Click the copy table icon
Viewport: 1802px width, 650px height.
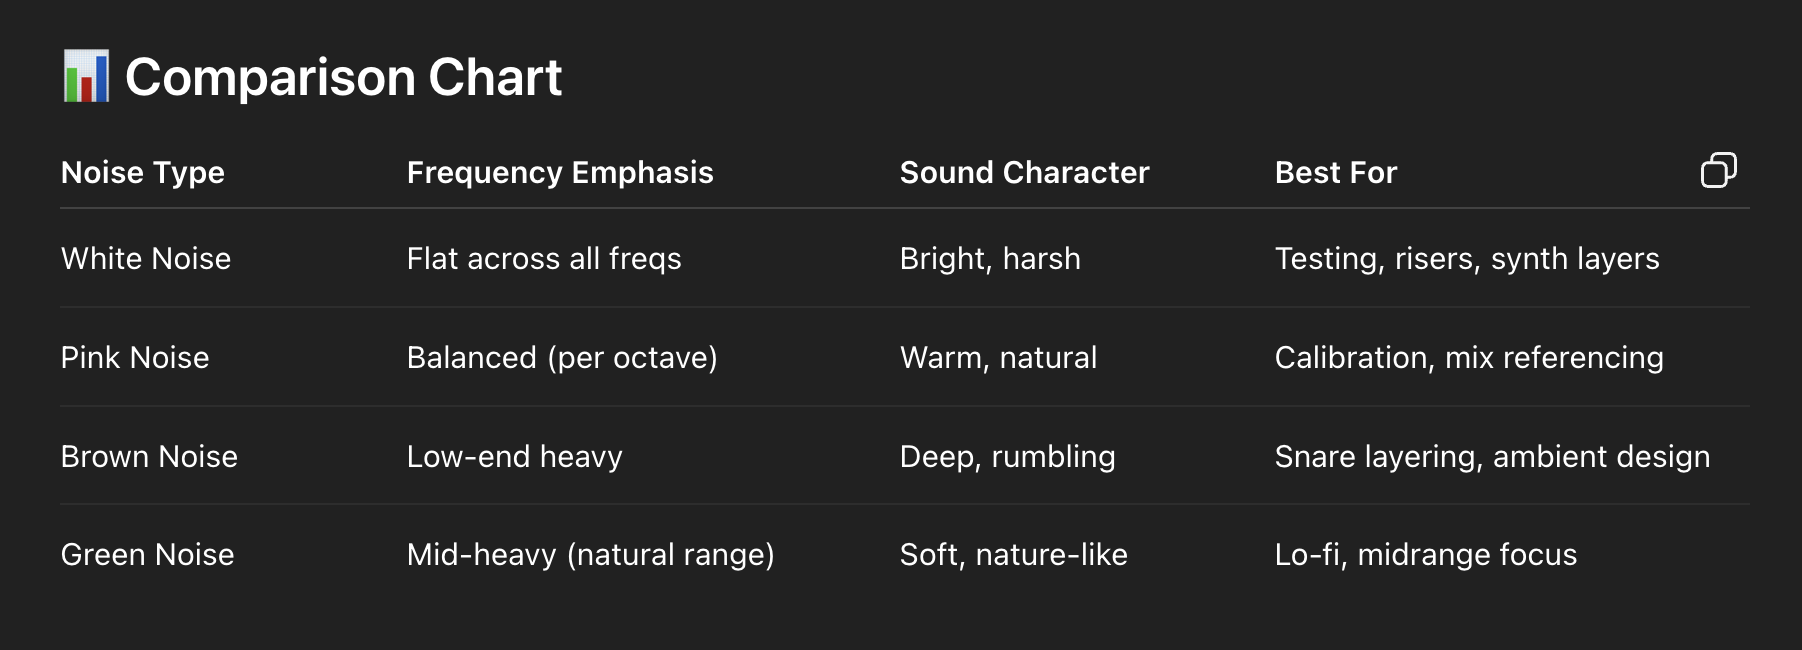[1718, 171]
